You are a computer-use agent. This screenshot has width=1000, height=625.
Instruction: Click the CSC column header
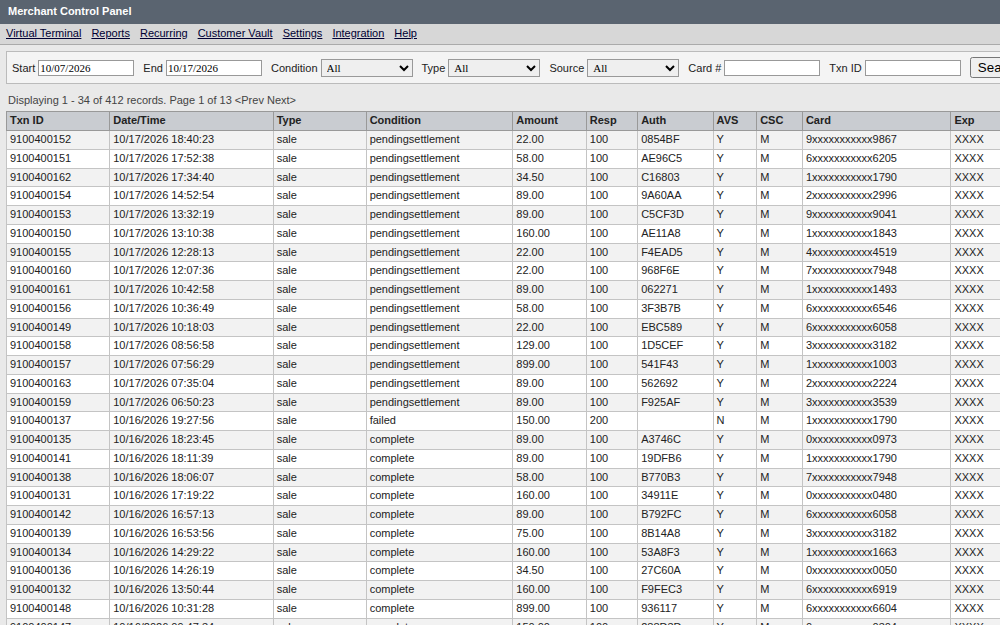click(779, 121)
